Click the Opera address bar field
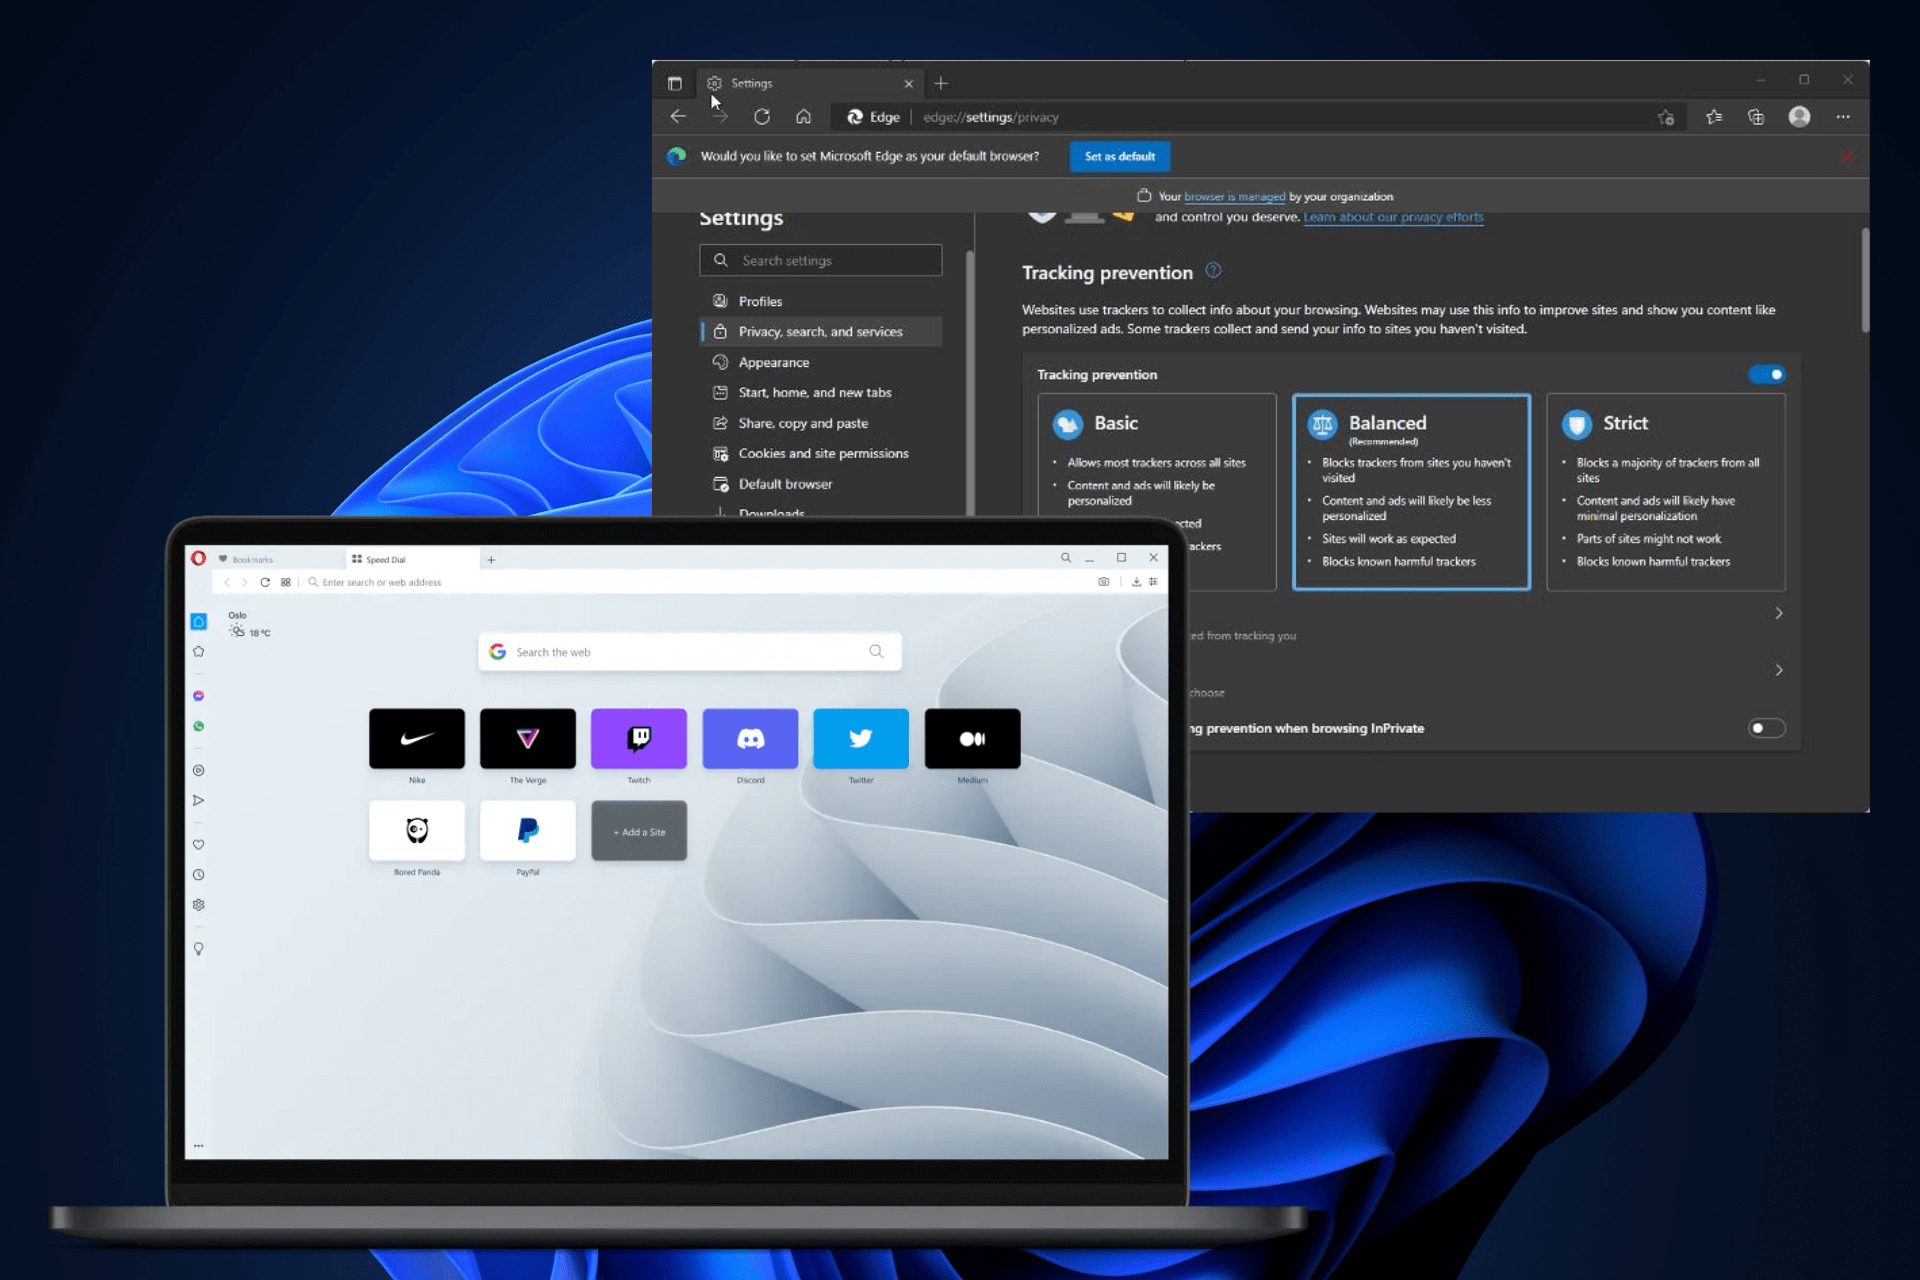The width and height of the screenshot is (1920, 1280). pyautogui.click(x=698, y=582)
